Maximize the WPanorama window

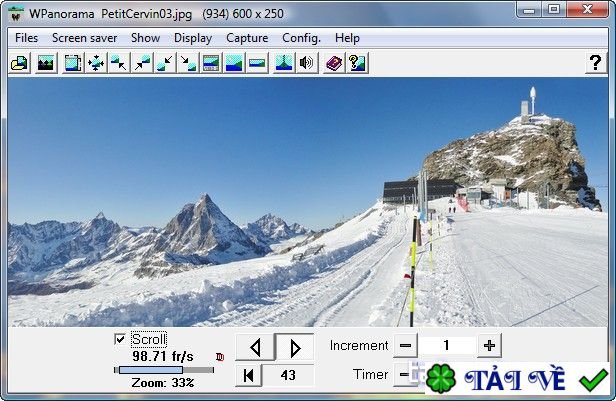pyautogui.click(x=554, y=9)
